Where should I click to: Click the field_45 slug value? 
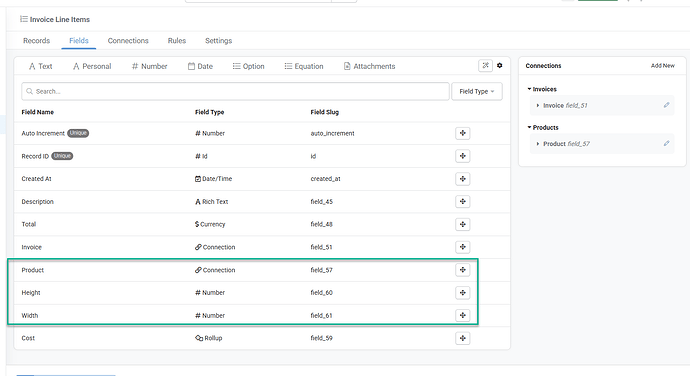(322, 202)
